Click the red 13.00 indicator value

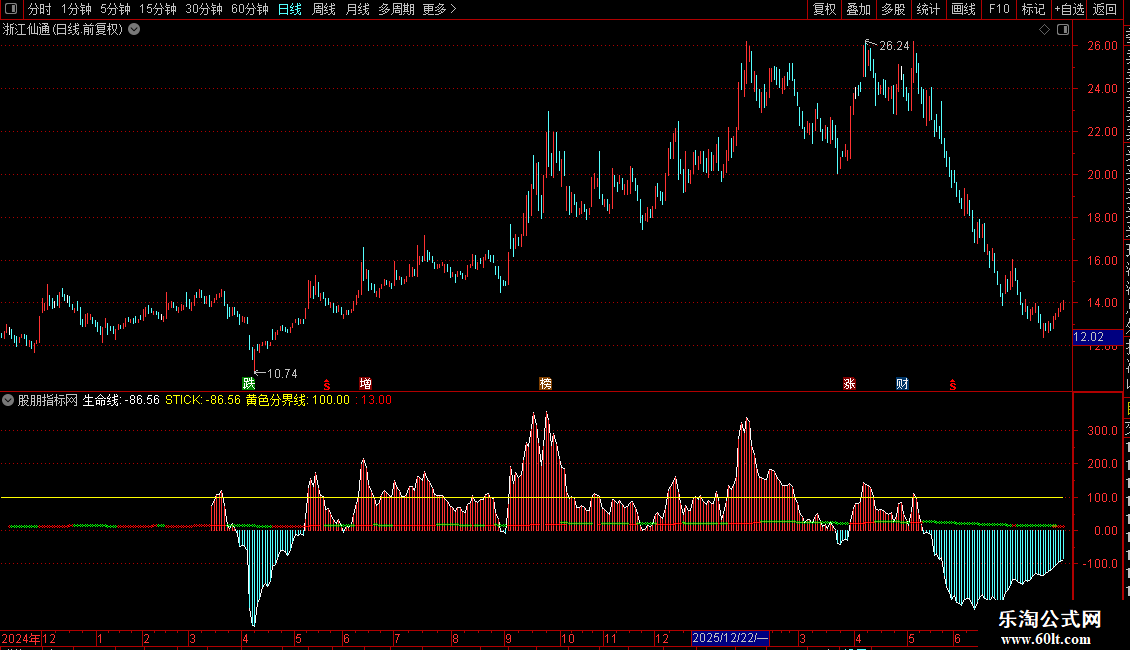coord(376,400)
